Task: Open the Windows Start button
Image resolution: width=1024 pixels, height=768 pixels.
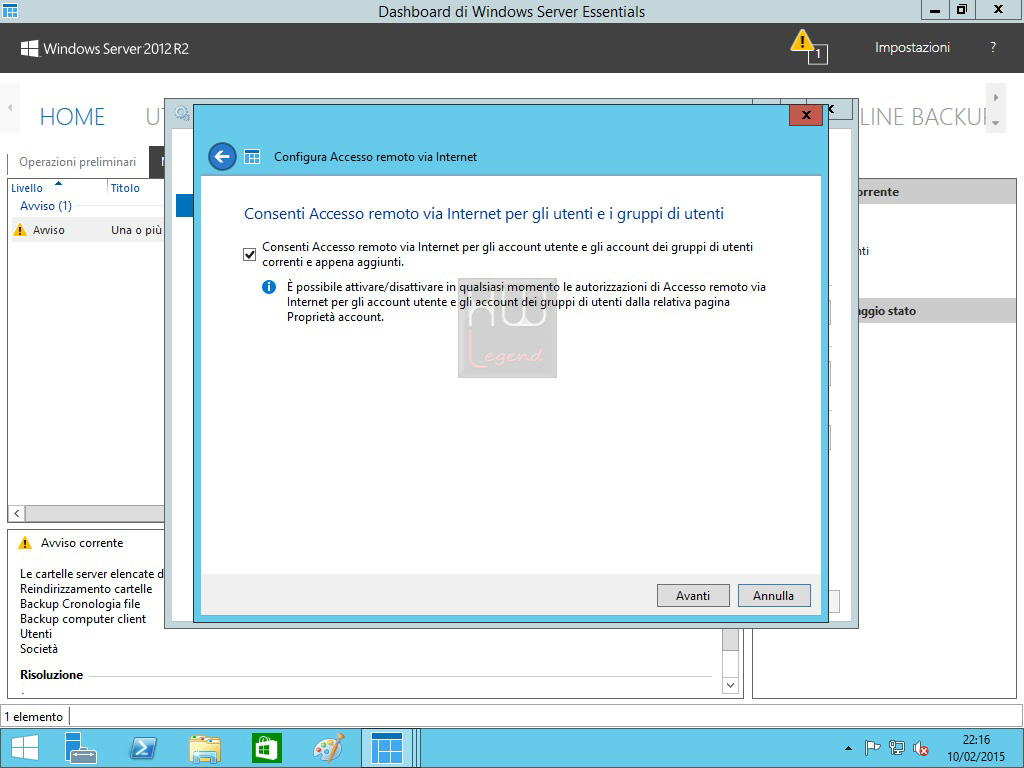Action: [x=25, y=748]
